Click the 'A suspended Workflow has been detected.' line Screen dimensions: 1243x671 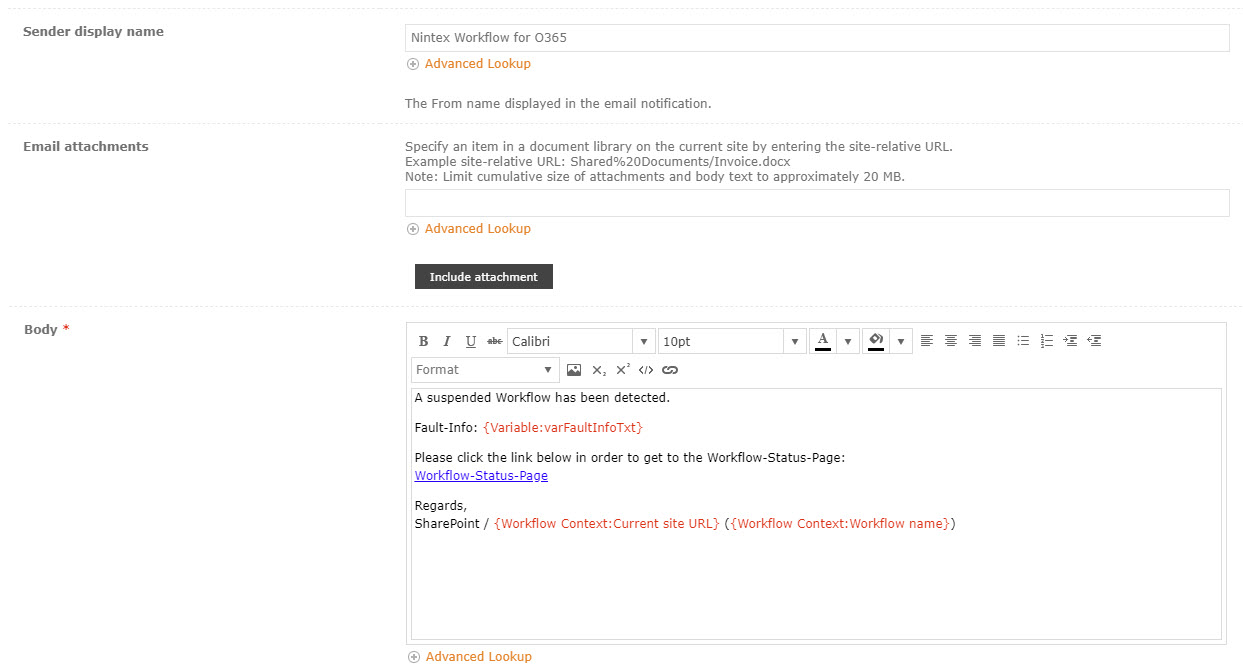click(542, 398)
